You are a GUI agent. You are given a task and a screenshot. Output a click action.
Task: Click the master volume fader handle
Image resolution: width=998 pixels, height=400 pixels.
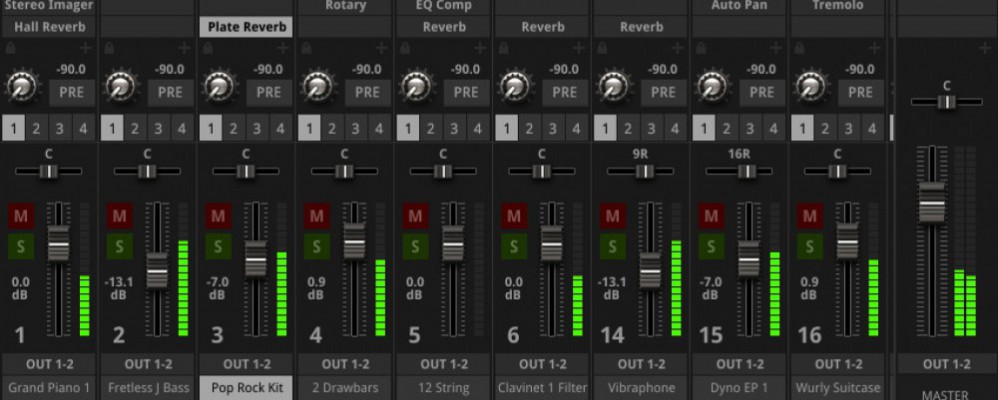[932, 202]
